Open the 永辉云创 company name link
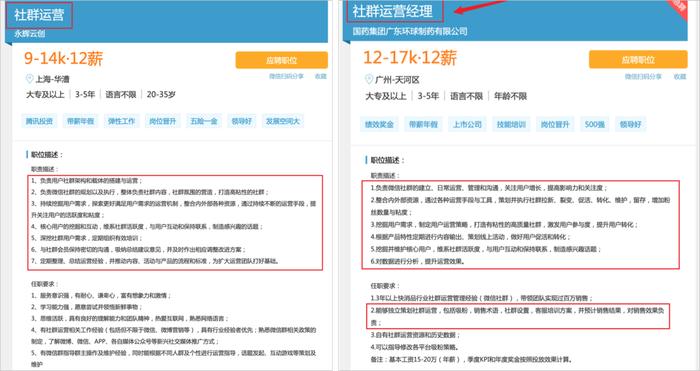 [x=29, y=33]
